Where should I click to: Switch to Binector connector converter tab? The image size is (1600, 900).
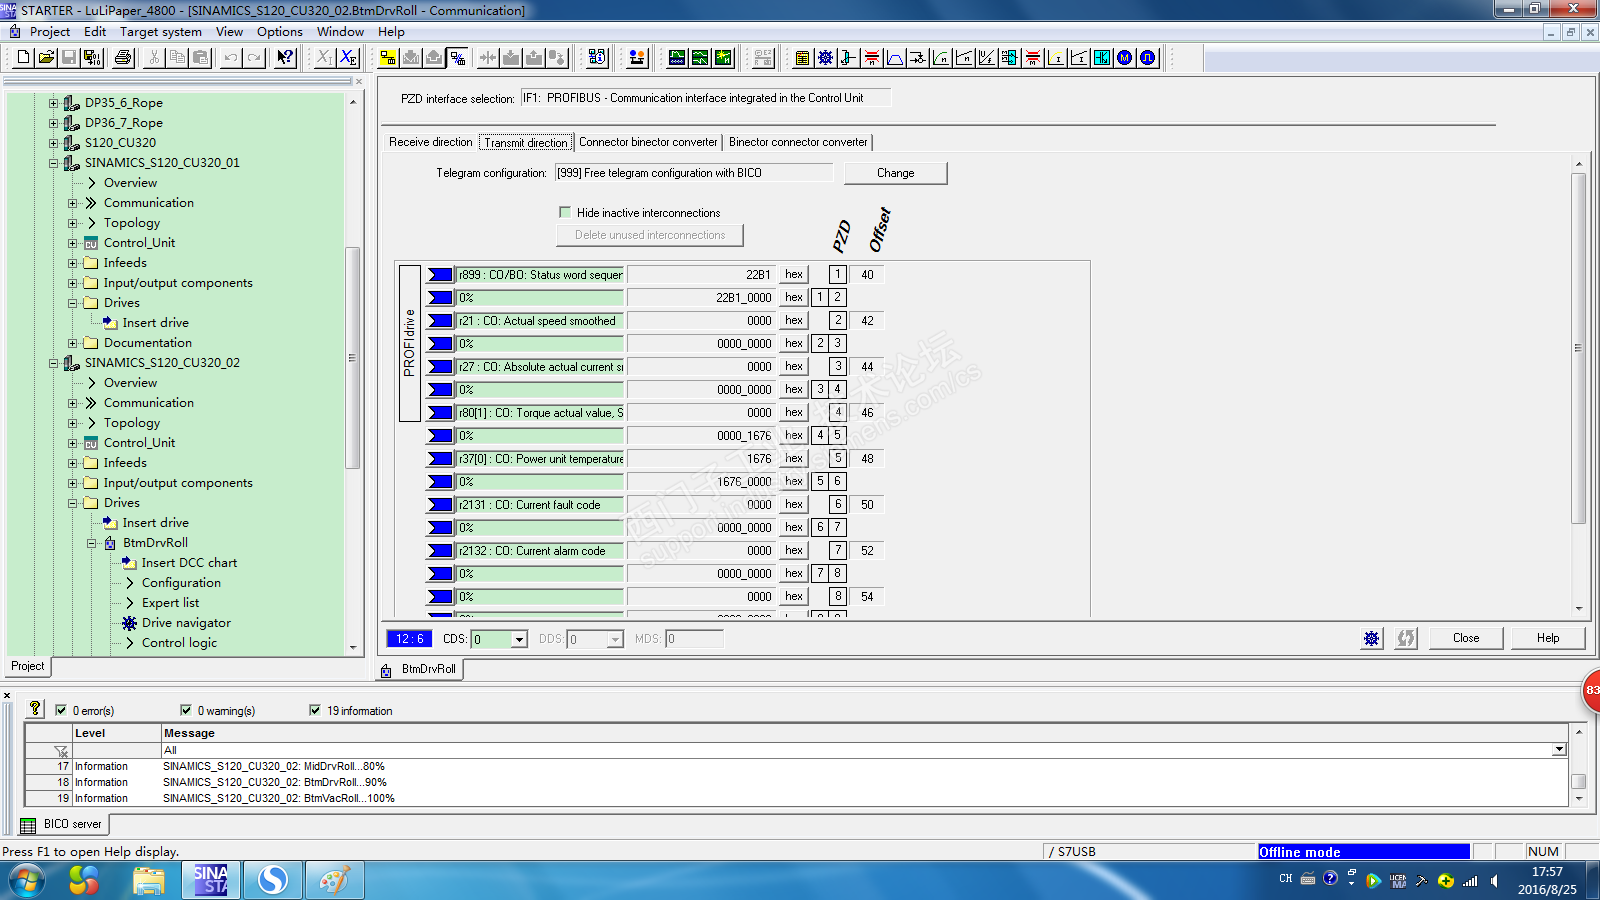798,142
